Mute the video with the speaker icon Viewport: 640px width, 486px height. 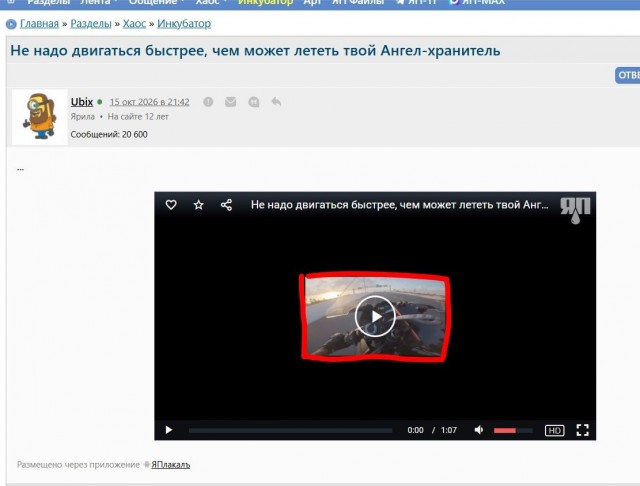point(479,430)
